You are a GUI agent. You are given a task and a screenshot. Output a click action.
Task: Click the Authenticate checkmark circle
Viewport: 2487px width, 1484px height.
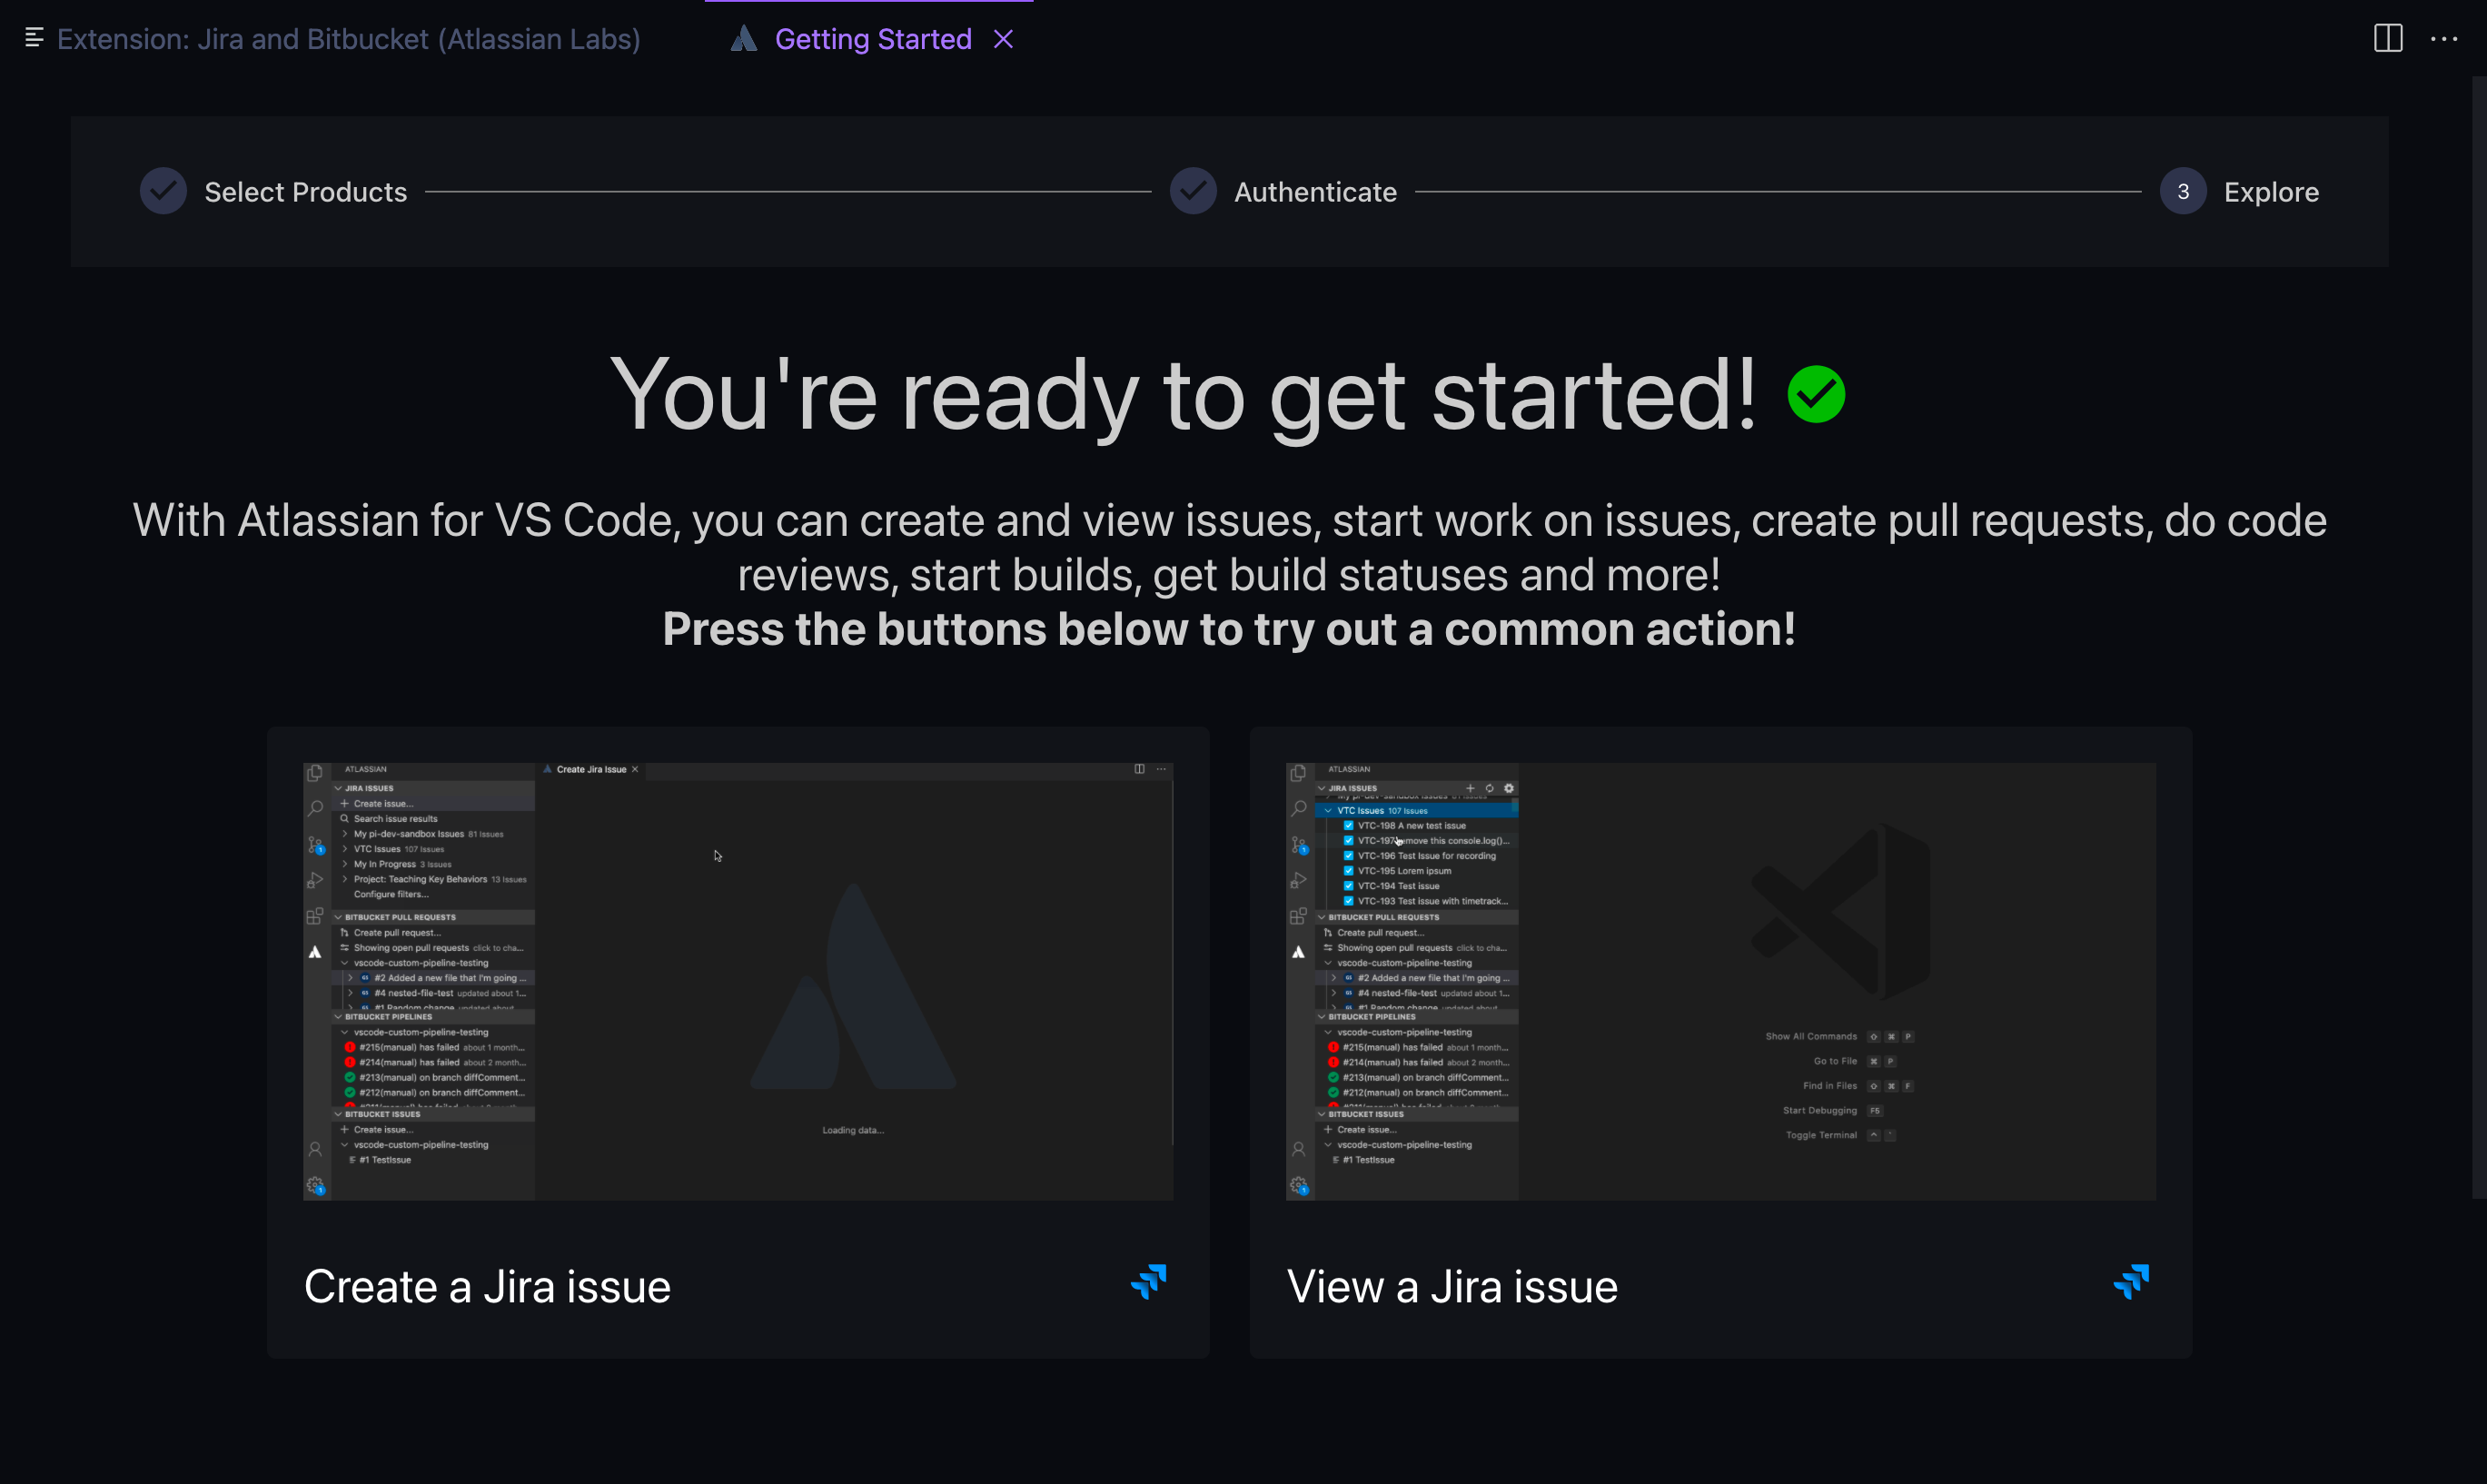1193,191
